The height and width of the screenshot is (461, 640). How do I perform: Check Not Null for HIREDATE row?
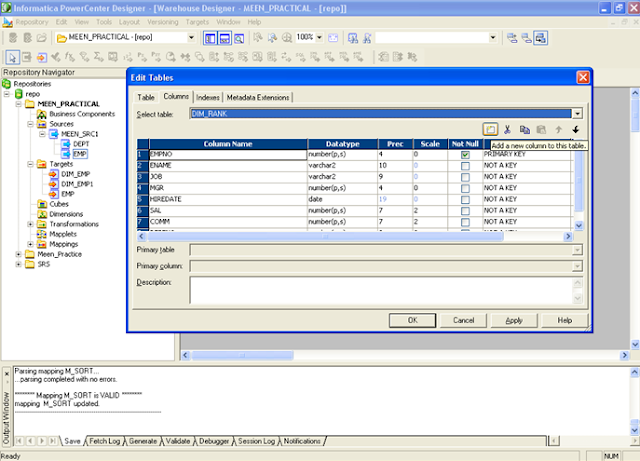point(465,200)
